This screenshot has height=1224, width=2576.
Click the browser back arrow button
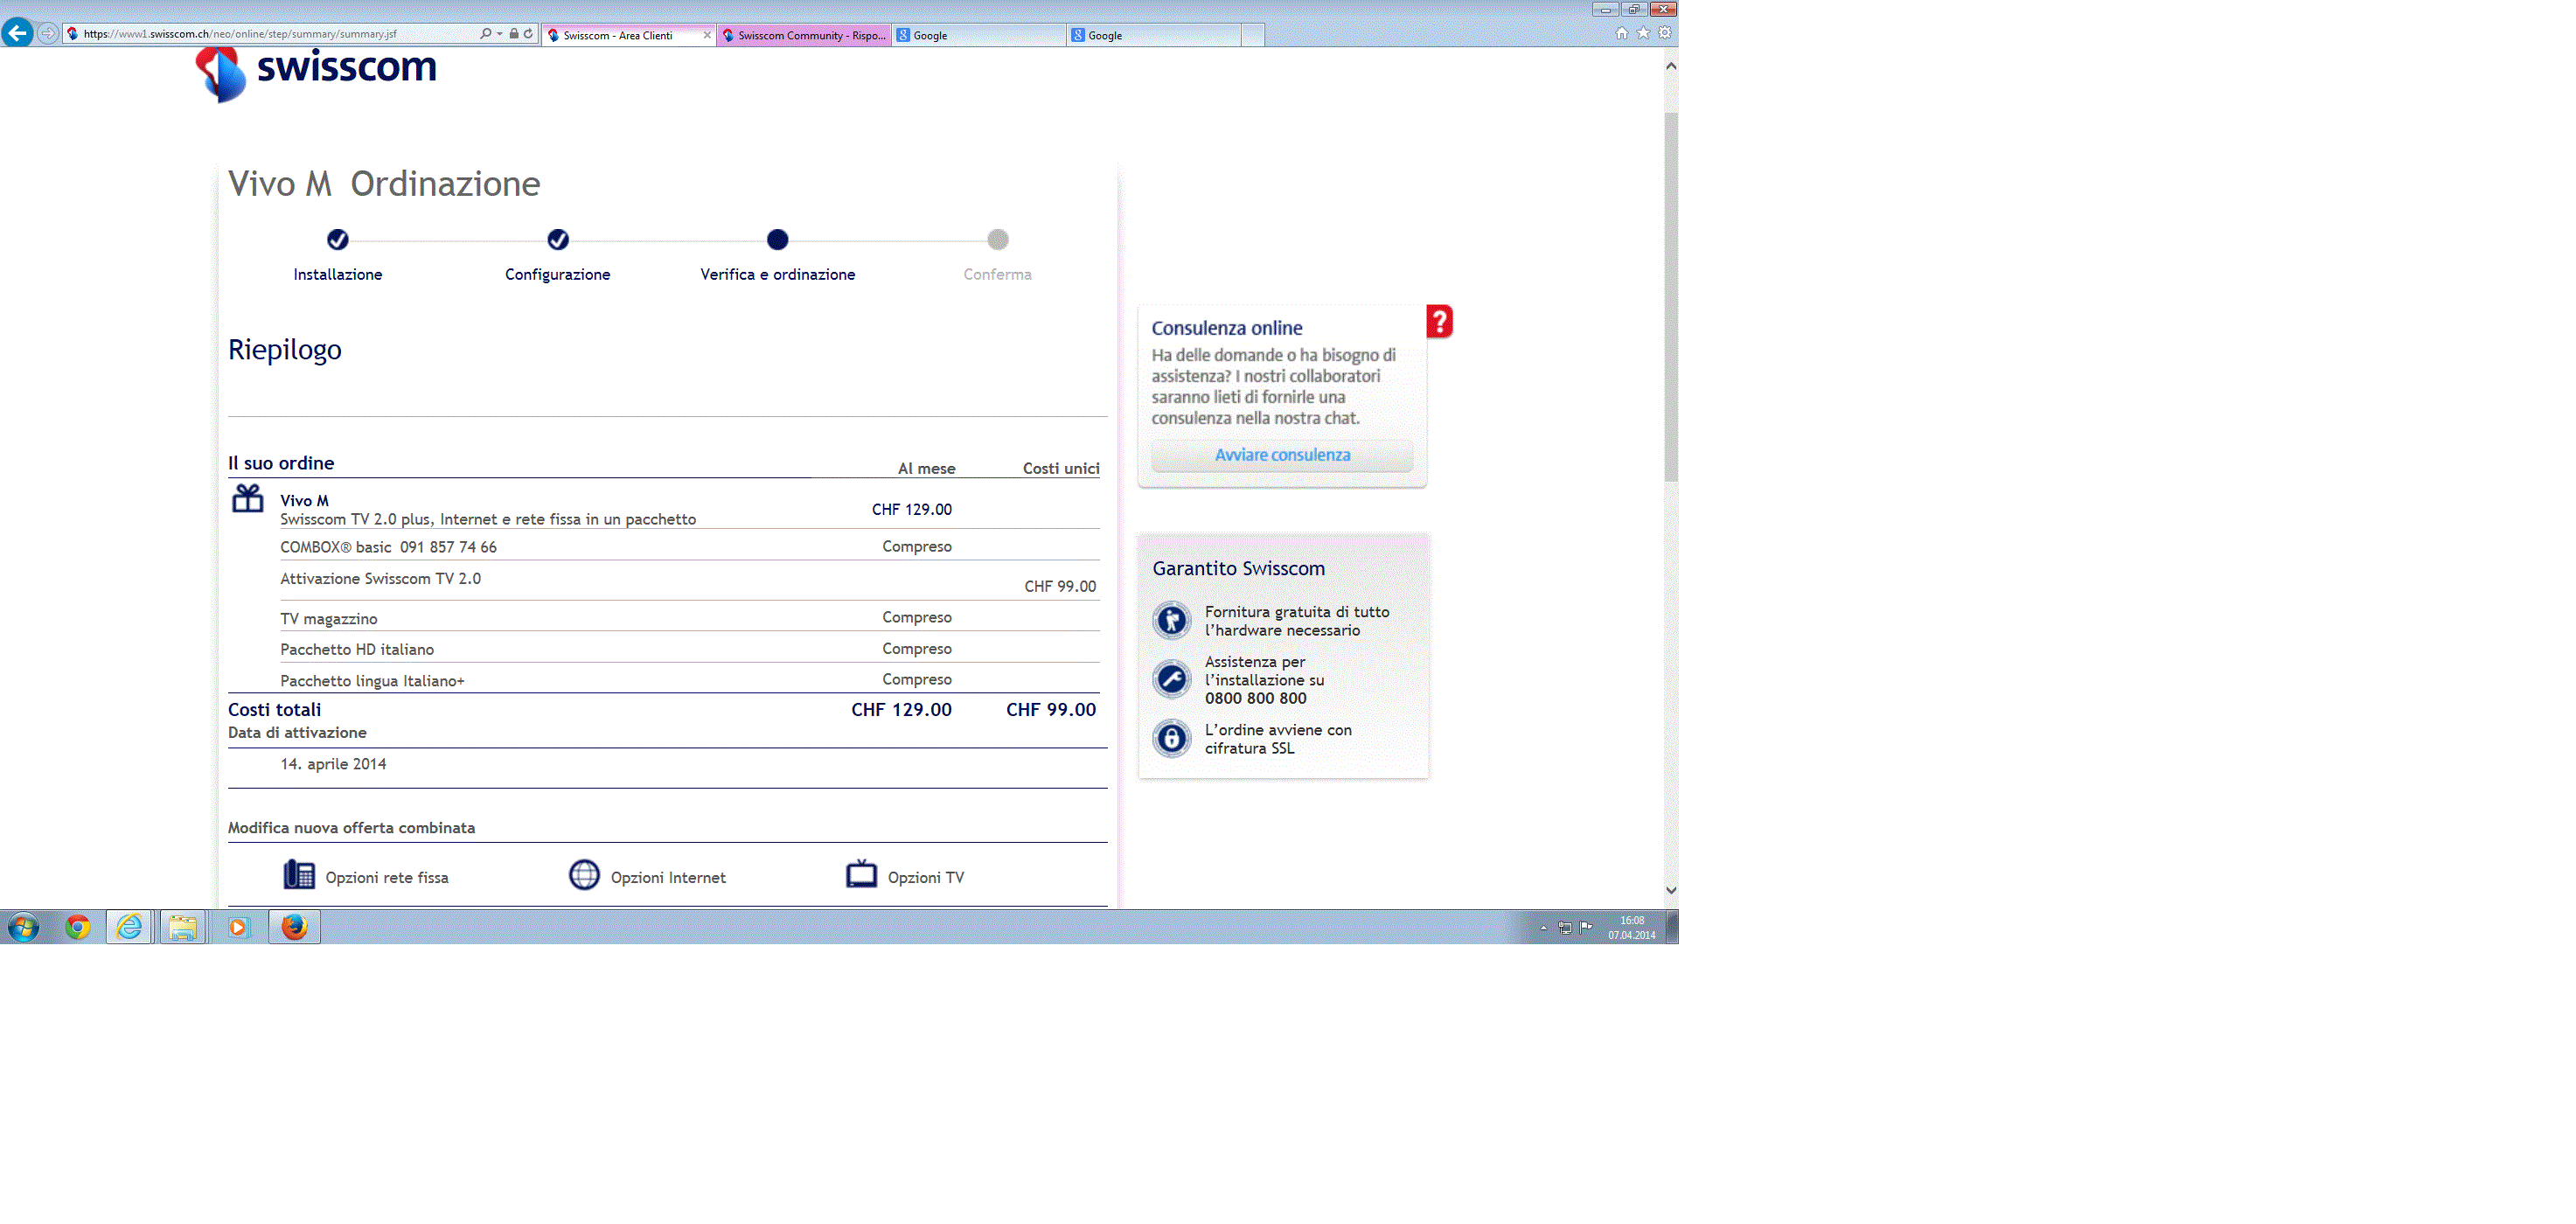coord(17,33)
